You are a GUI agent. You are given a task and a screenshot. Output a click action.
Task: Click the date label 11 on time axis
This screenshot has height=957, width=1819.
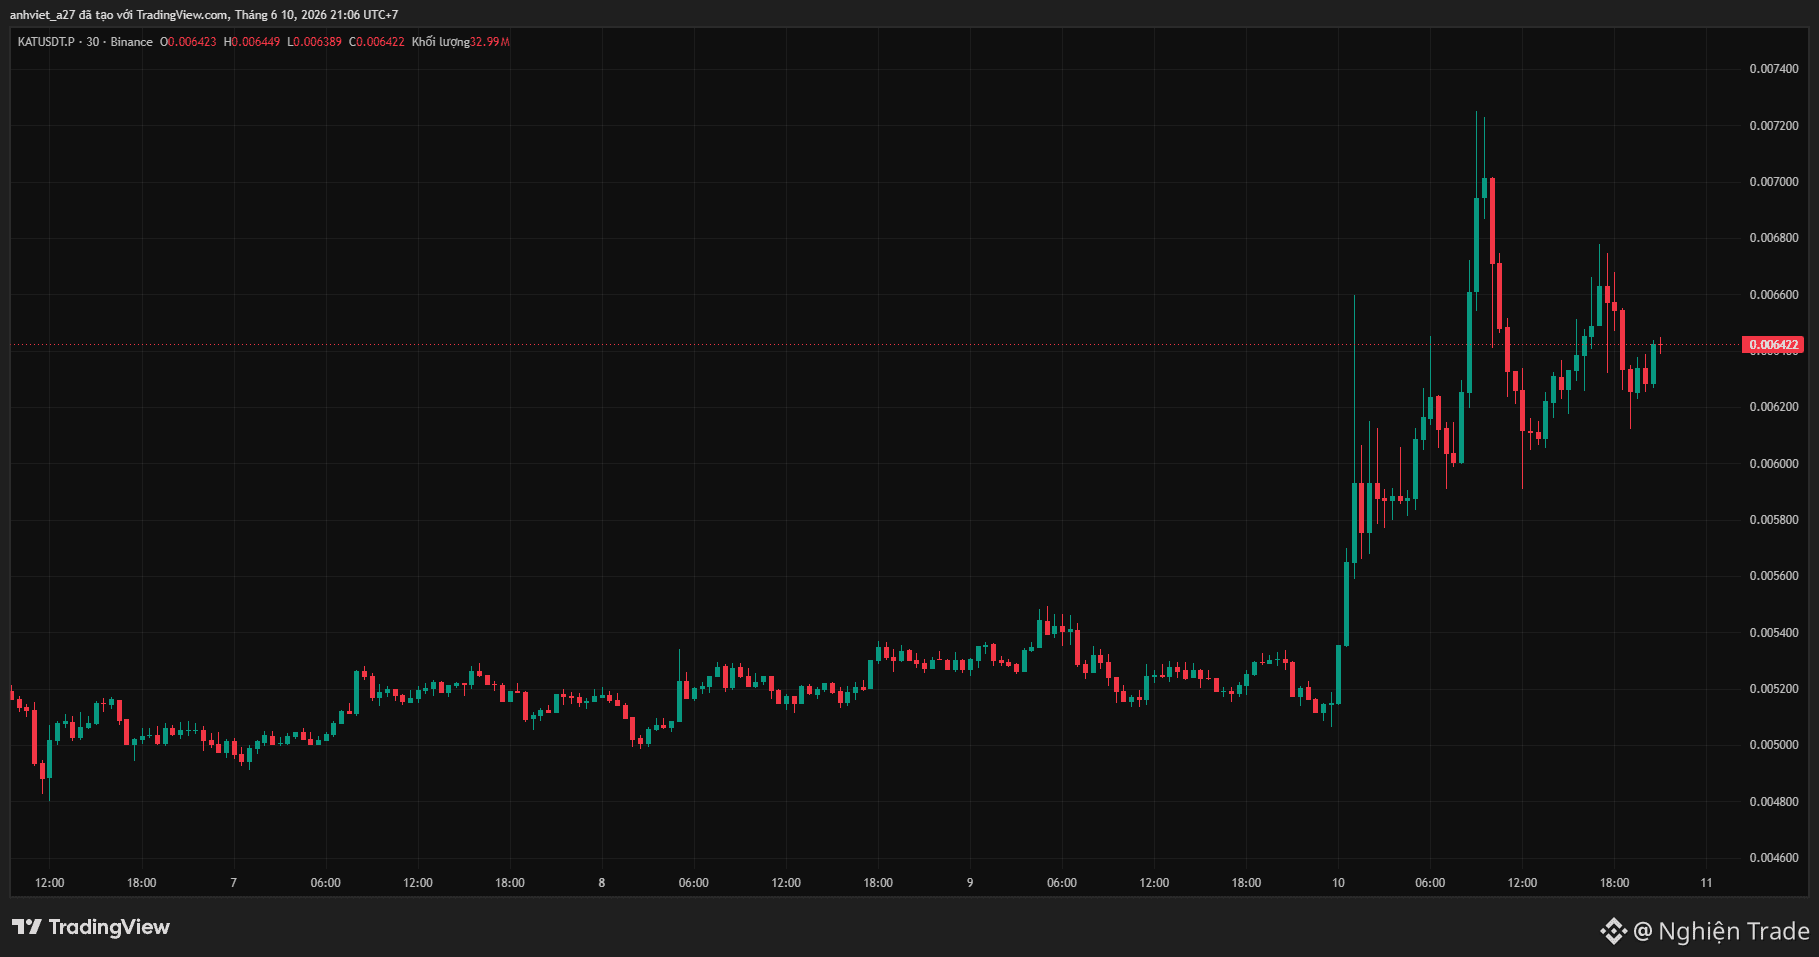[1706, 883]
